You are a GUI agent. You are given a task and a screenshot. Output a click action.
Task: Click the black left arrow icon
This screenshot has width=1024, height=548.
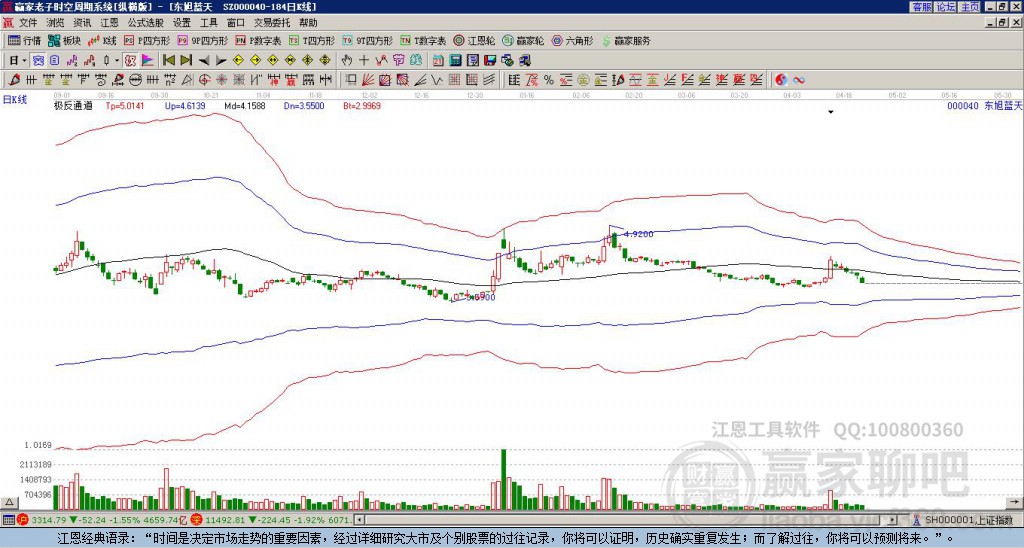click(x=203, y=61)
